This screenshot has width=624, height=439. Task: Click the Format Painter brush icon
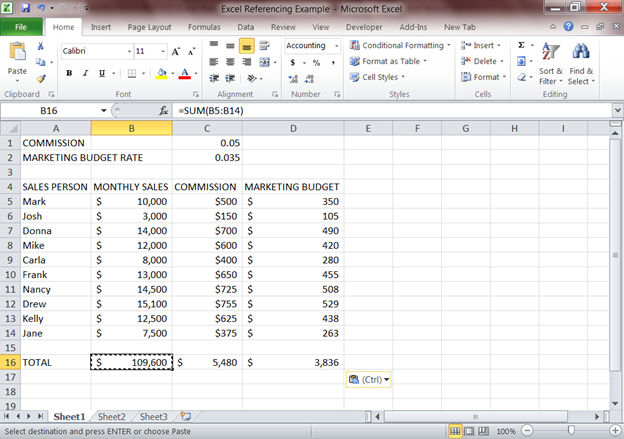click(x=41, y=78)
